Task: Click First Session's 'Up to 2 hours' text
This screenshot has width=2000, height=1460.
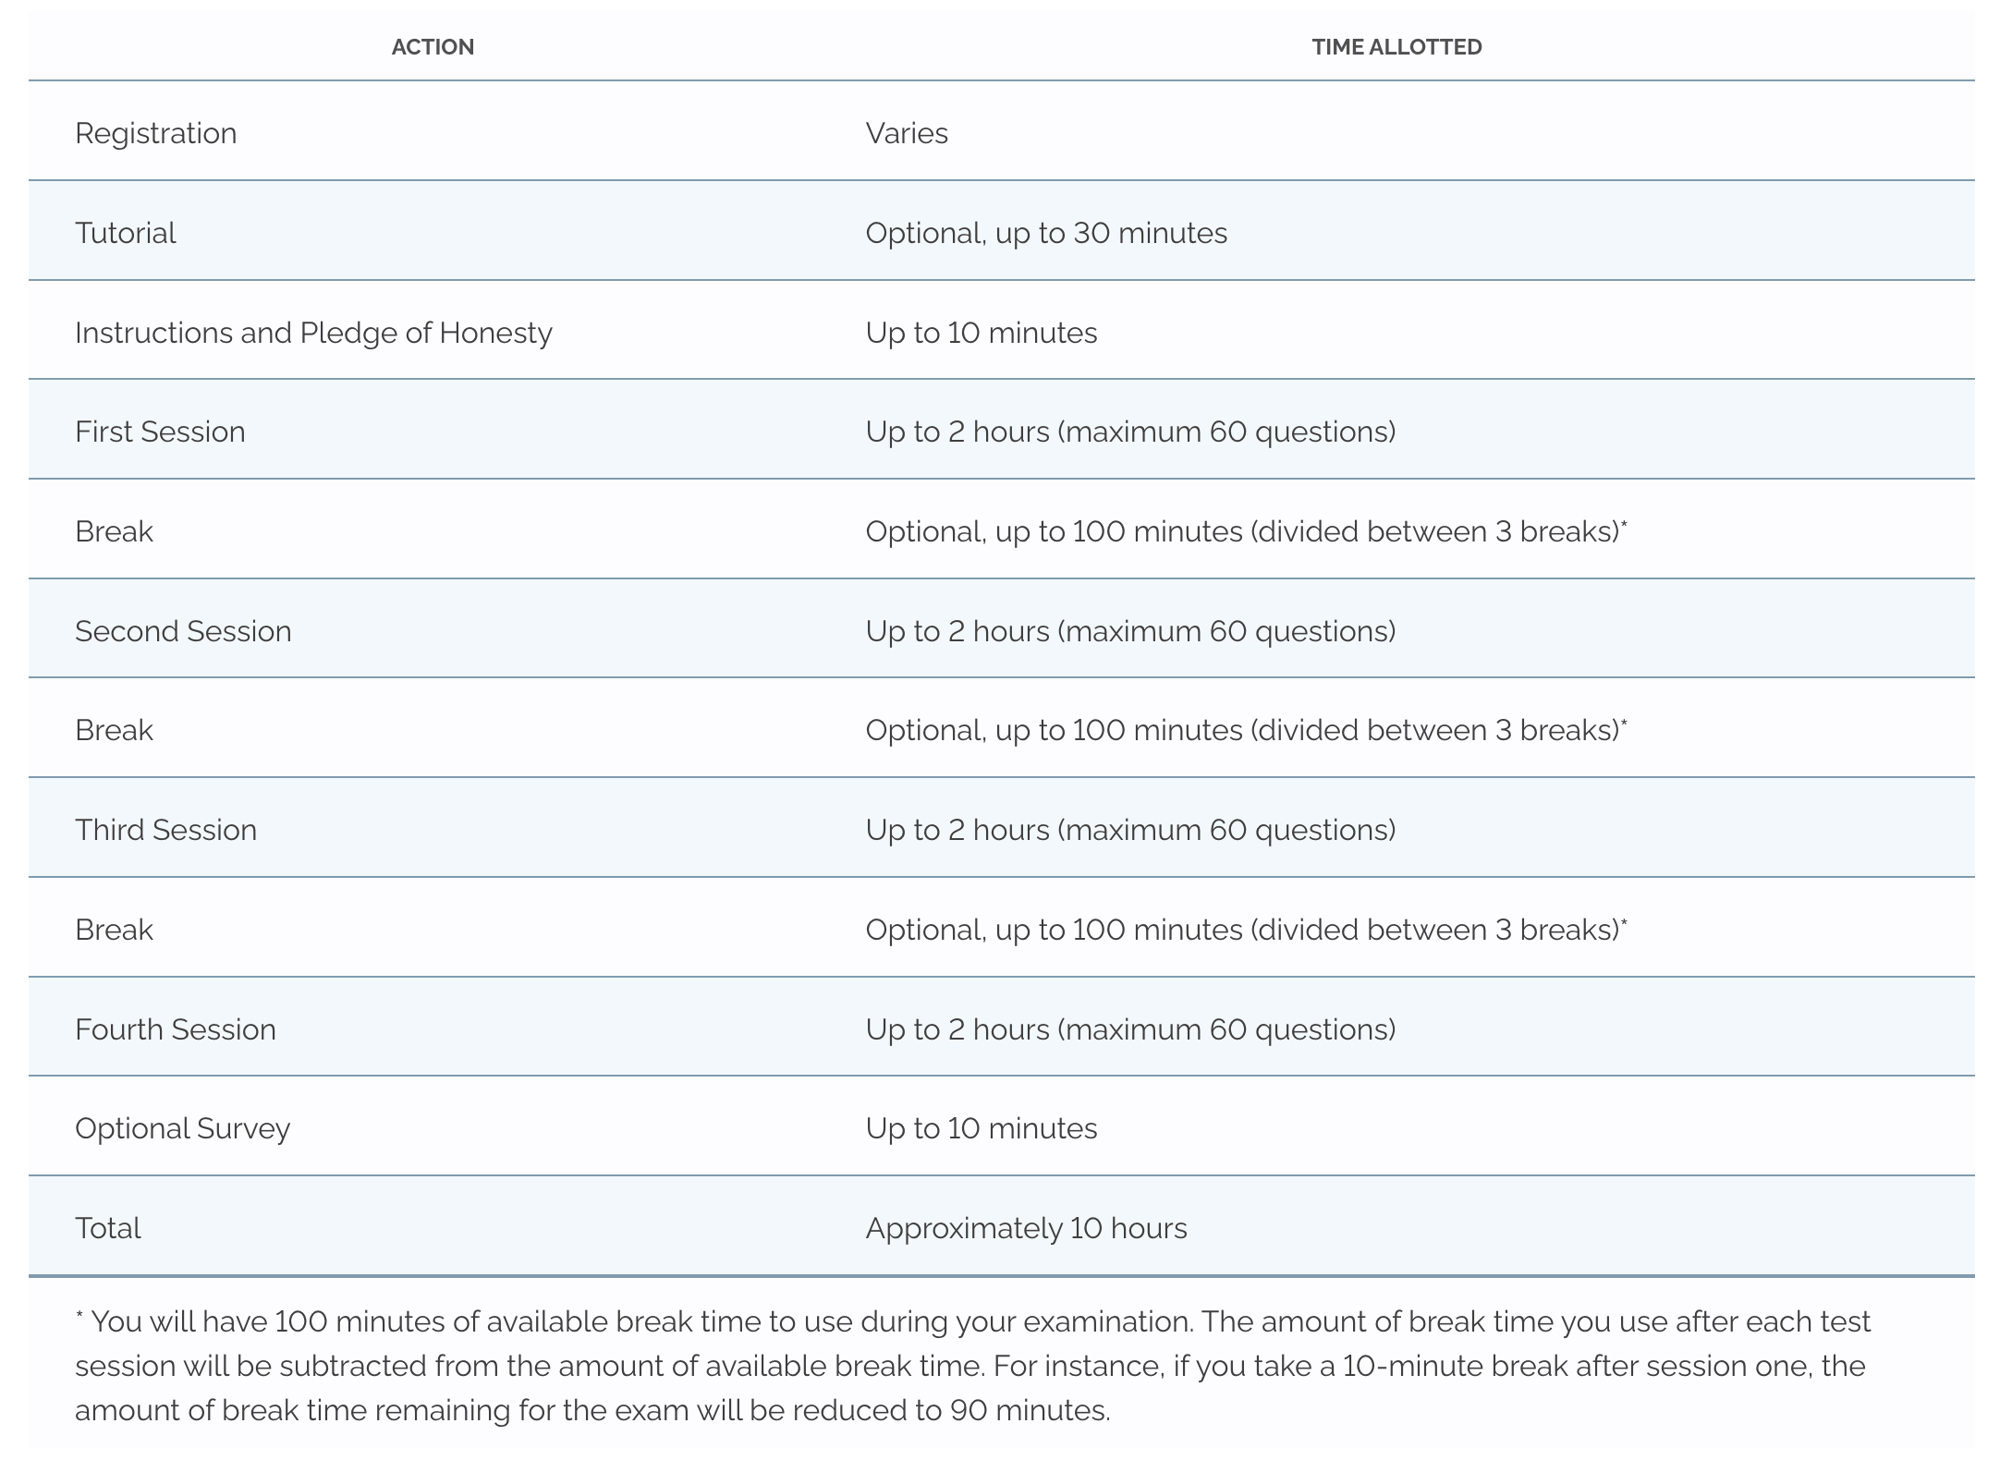Action: tap(1130, 432)
